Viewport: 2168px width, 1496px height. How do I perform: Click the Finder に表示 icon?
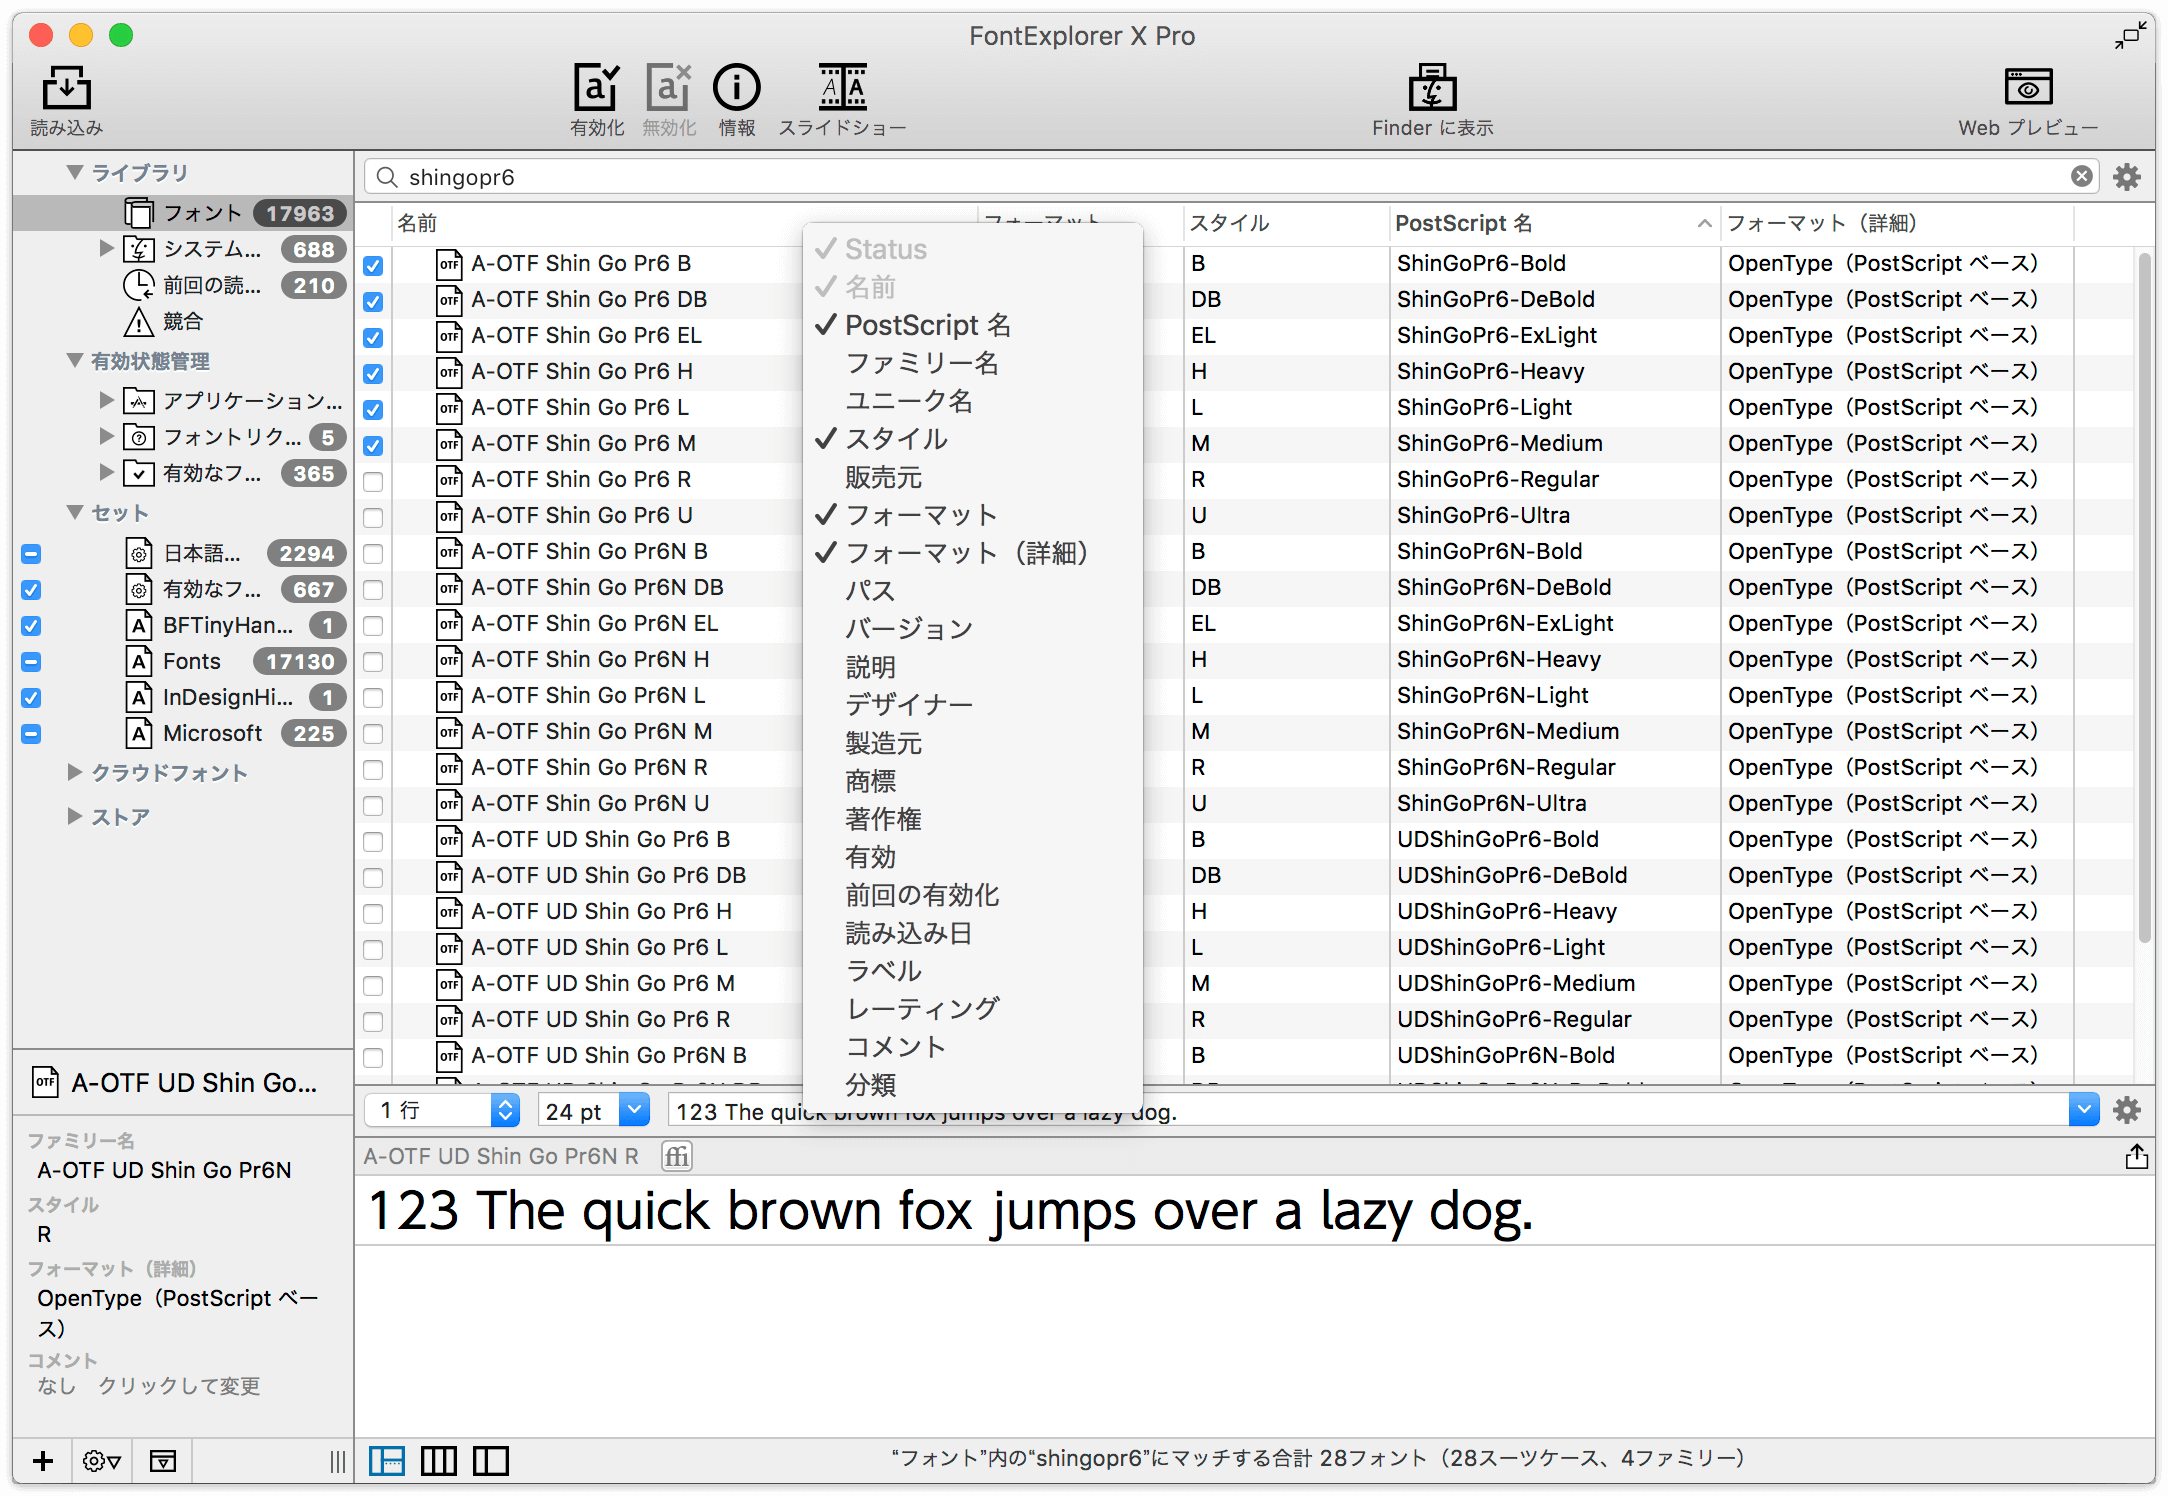(1432, 88)
